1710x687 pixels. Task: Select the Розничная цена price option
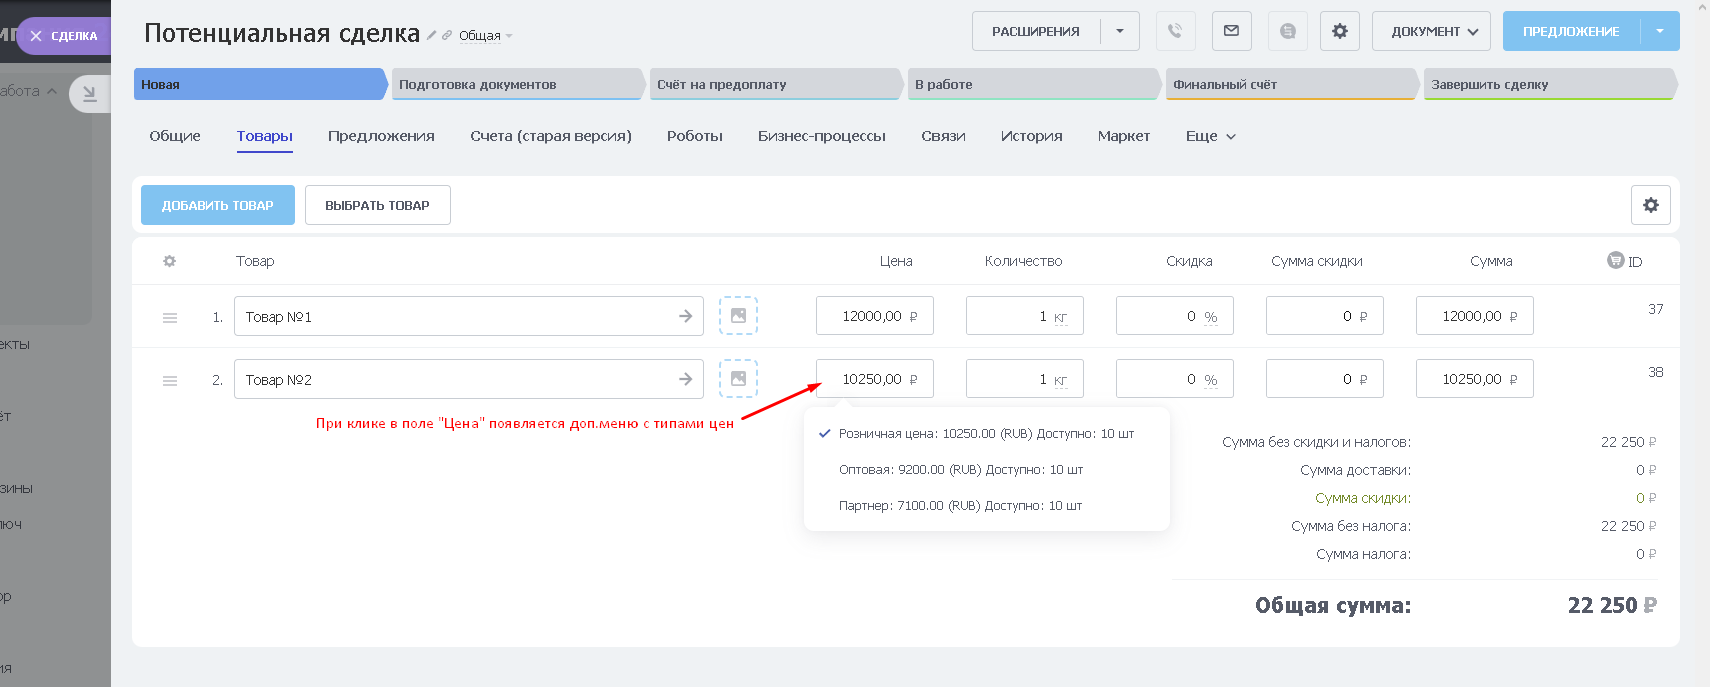pyautogui.click(x=985, y=434)
